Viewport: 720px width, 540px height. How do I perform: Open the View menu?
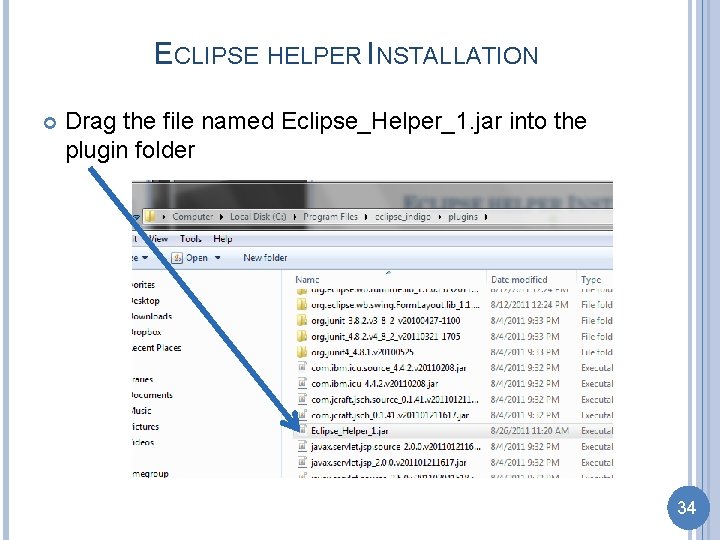158,239
